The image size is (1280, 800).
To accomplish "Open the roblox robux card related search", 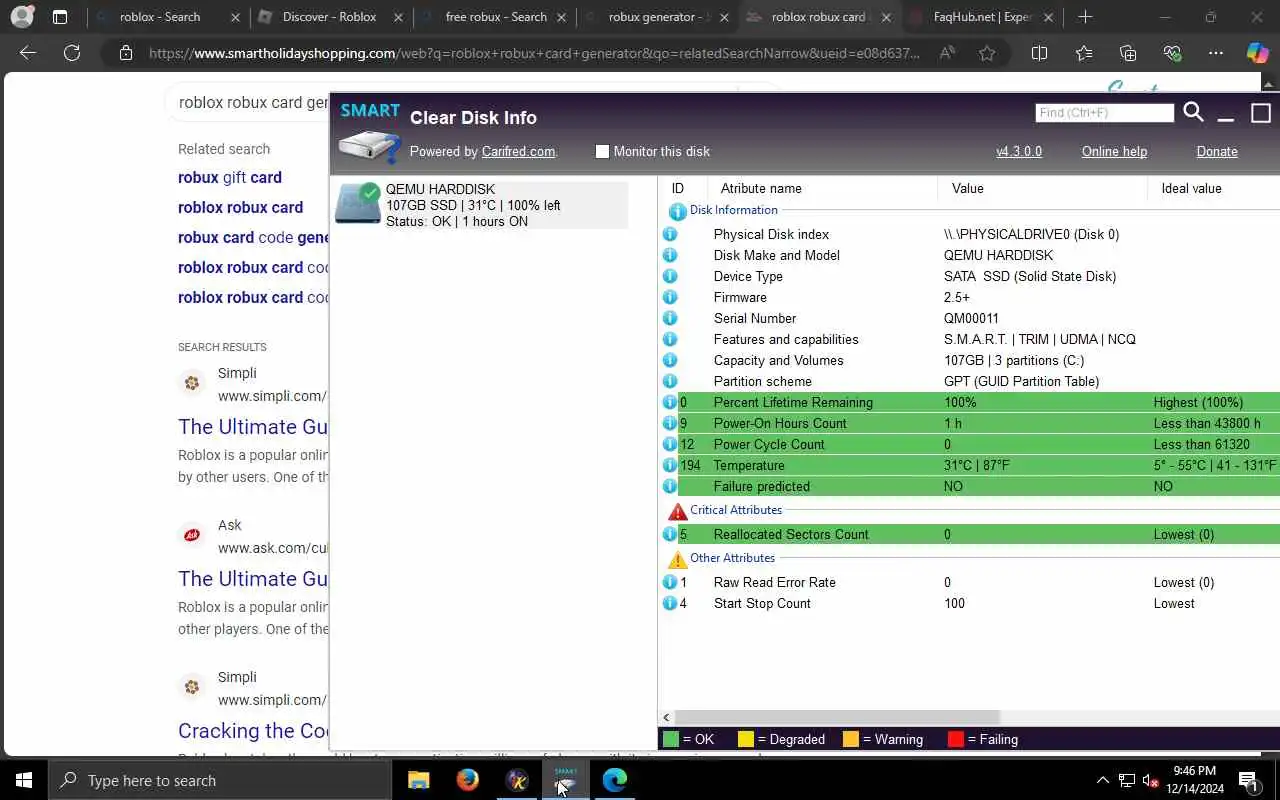I will tap(240, 207).
